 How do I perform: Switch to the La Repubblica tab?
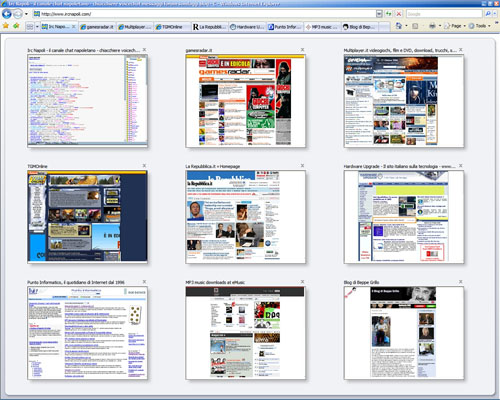210,27
